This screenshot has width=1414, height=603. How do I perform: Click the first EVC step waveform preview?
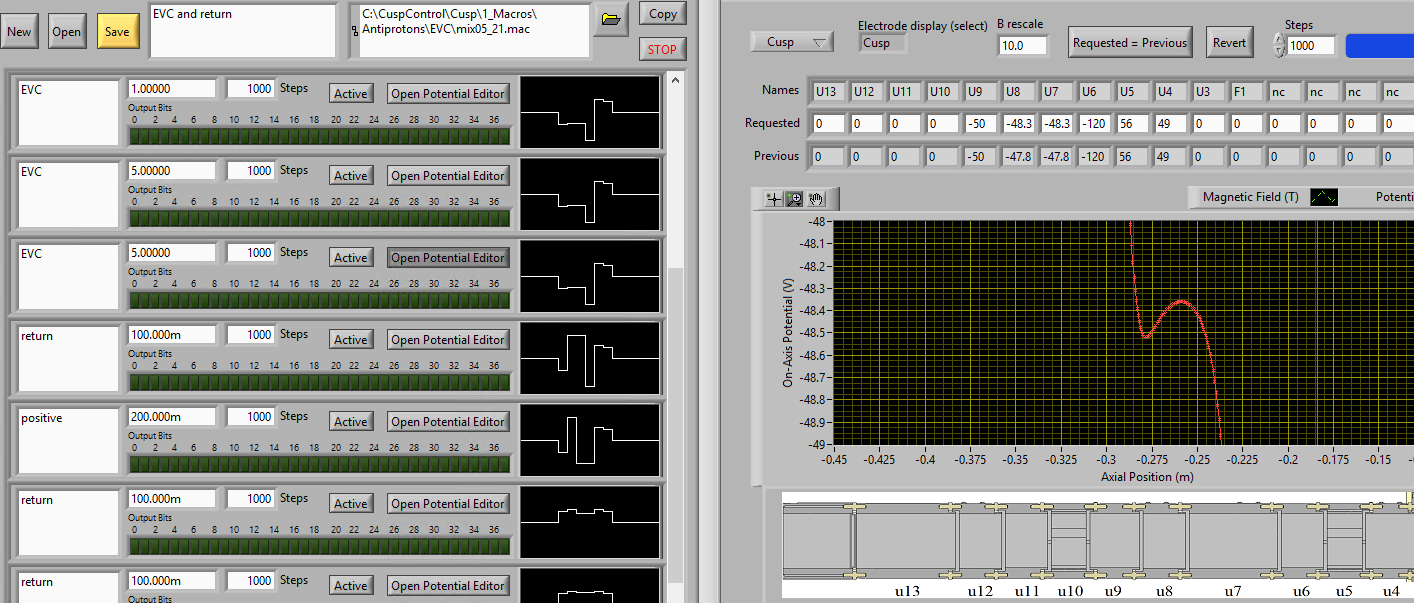coord(591,112)
